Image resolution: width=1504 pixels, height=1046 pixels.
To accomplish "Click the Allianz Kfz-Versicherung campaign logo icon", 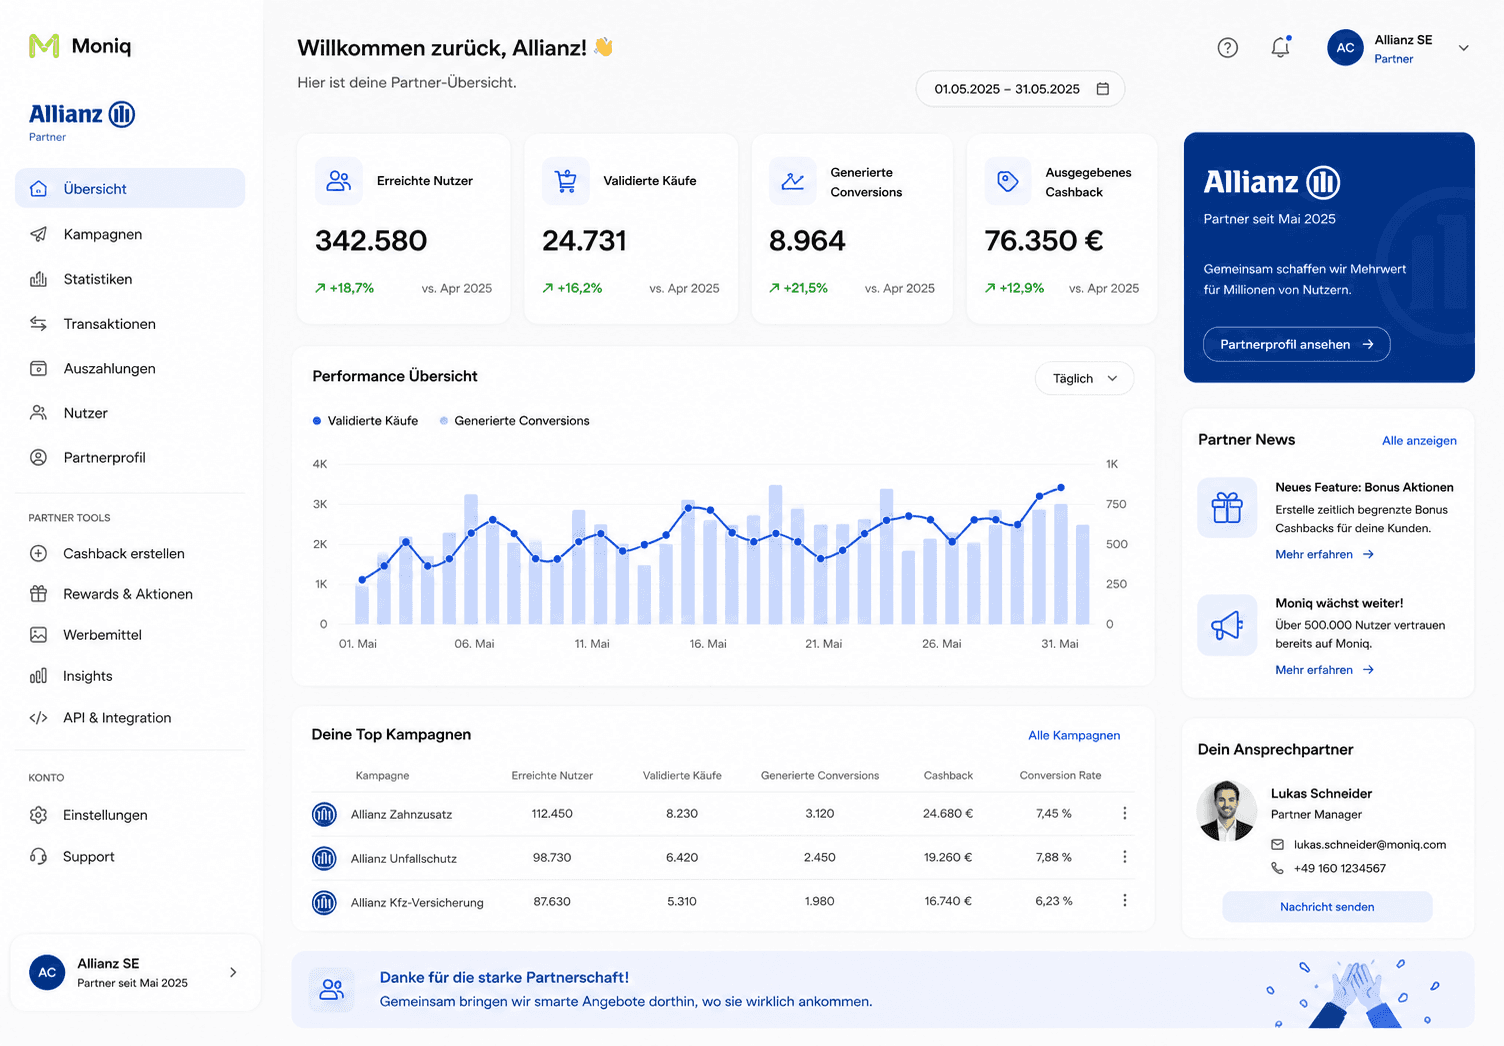I will coord(324,903).
